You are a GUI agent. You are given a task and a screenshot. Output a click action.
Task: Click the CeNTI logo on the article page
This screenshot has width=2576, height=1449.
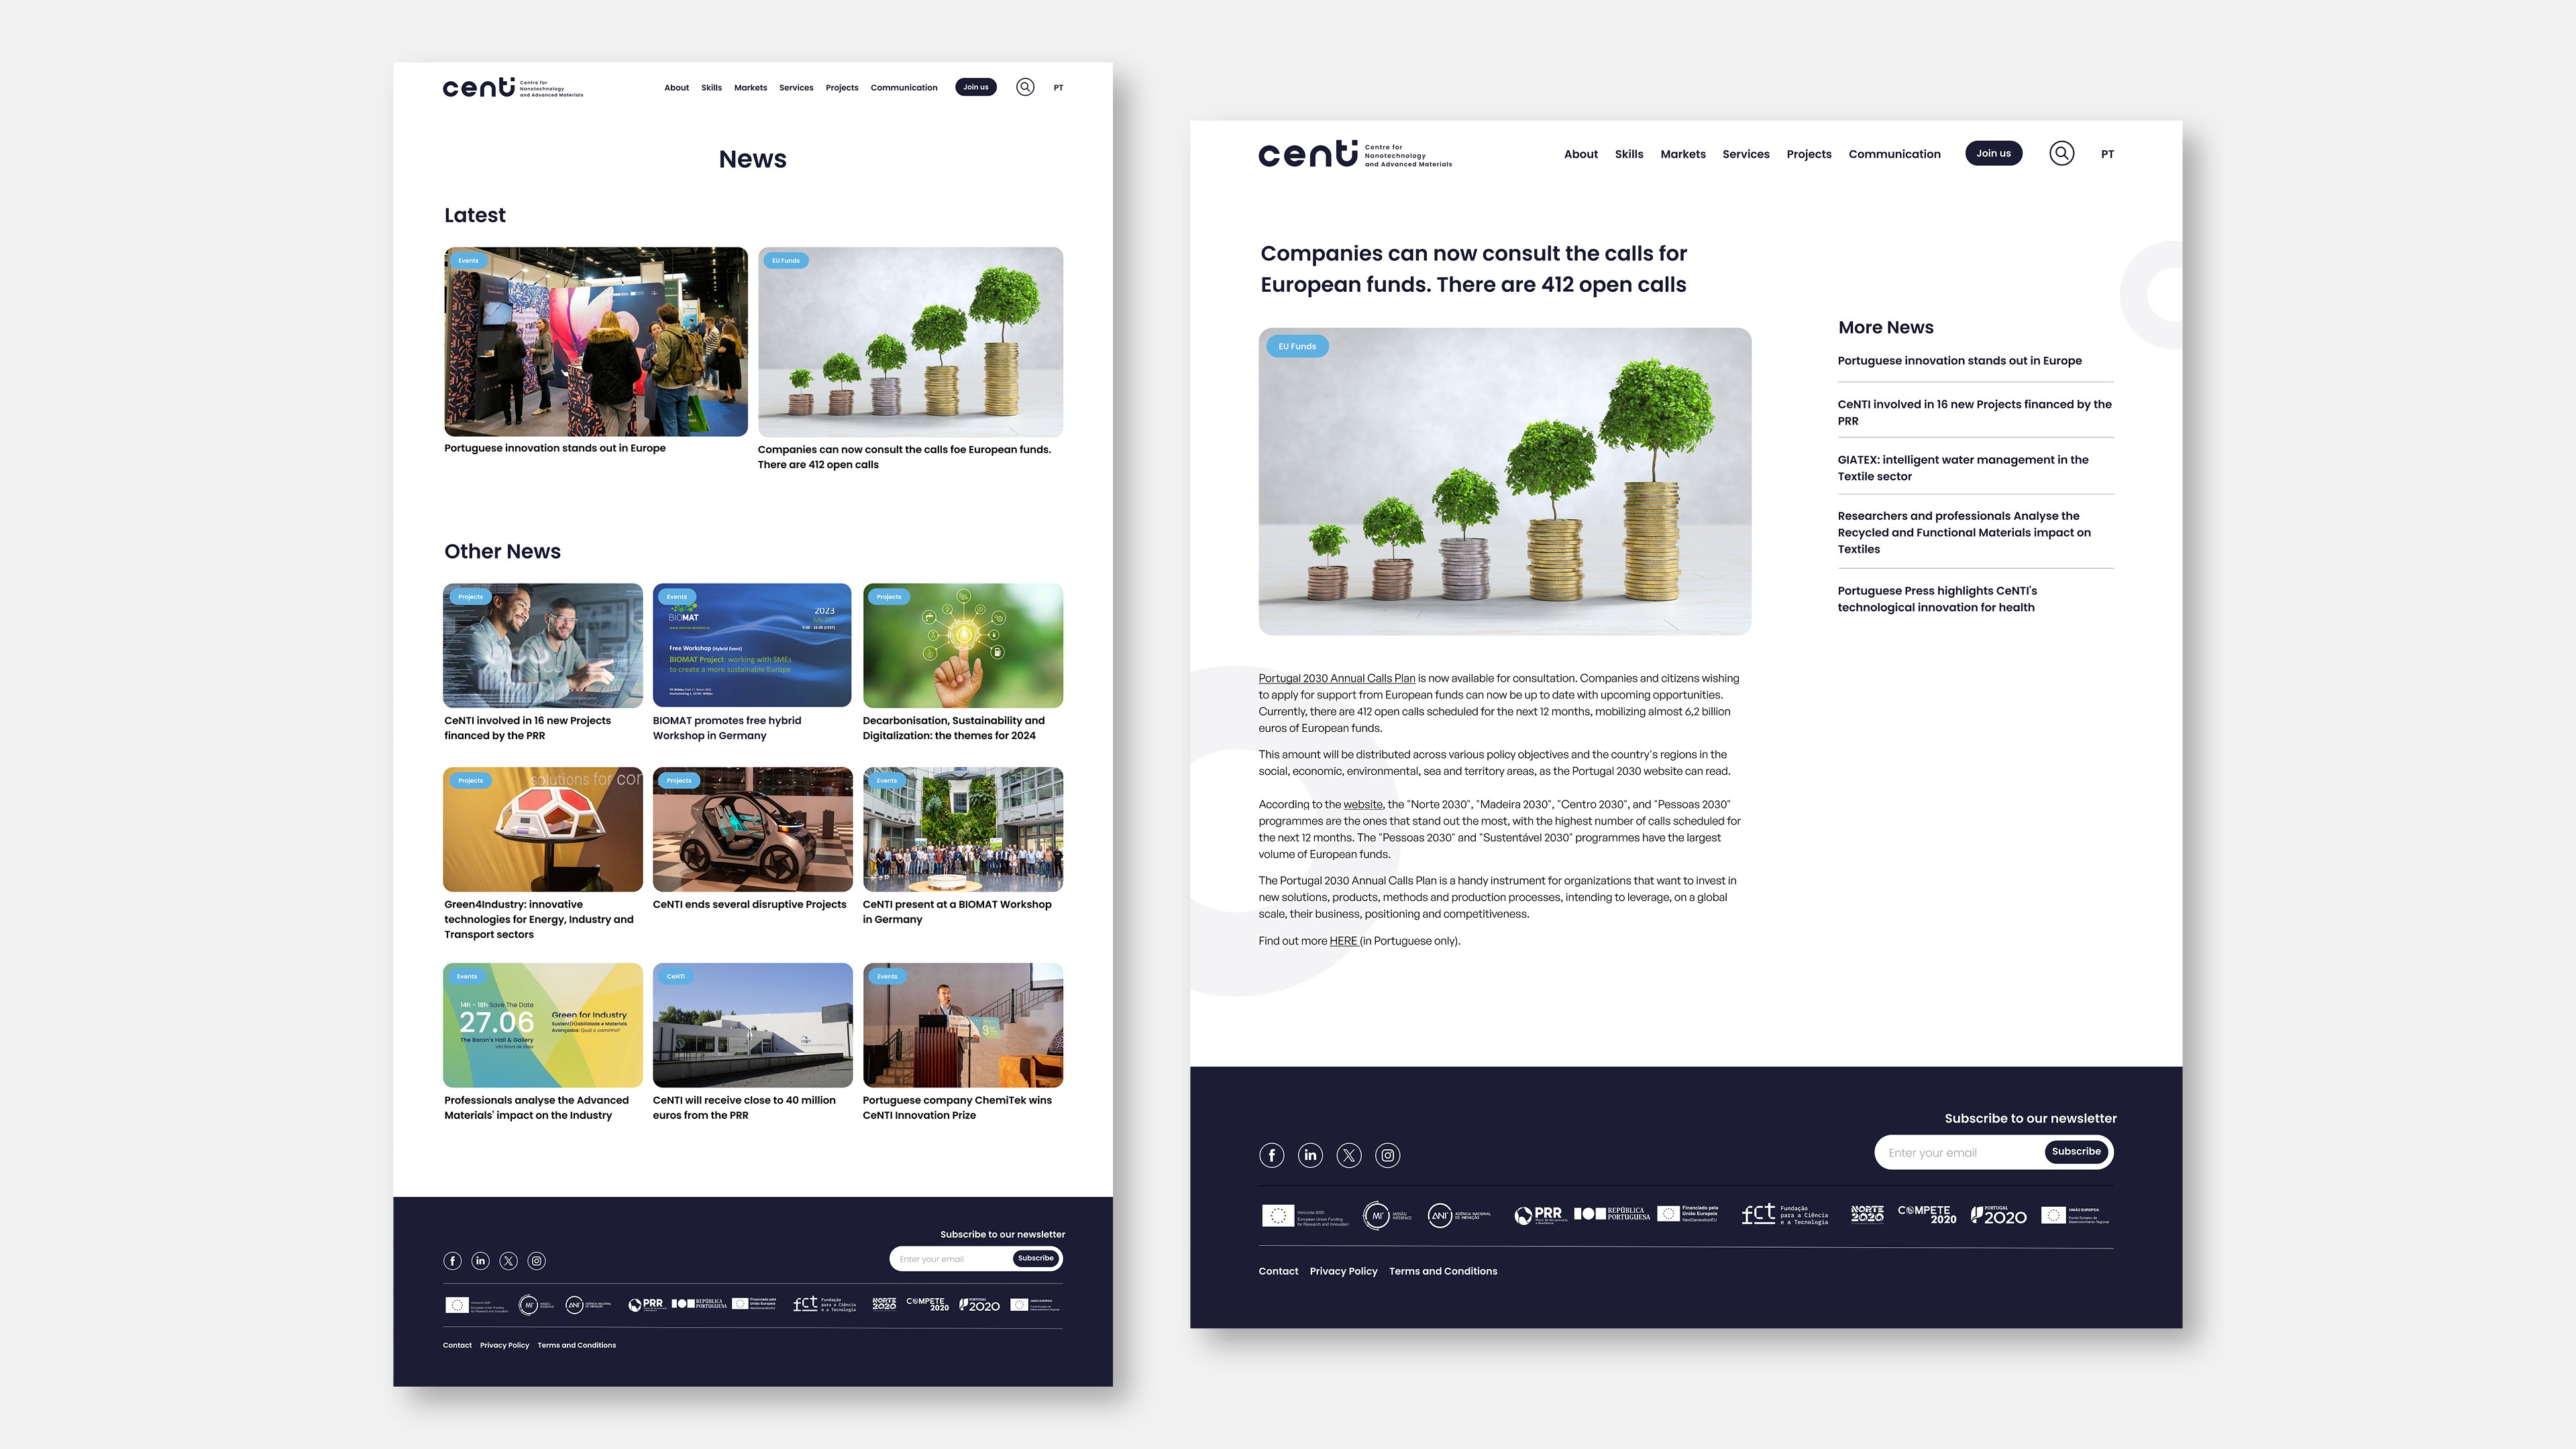point(1308,154)
